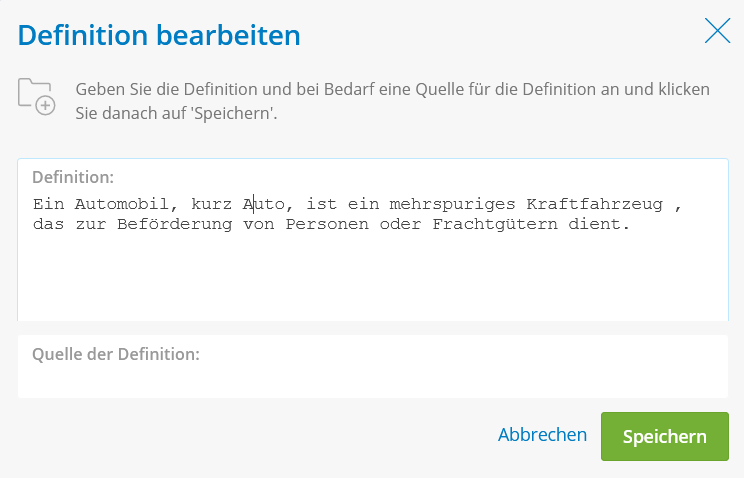744x478 pixels.
Task: Close the dialog with the X icon
Action: (x=717, y=31)
